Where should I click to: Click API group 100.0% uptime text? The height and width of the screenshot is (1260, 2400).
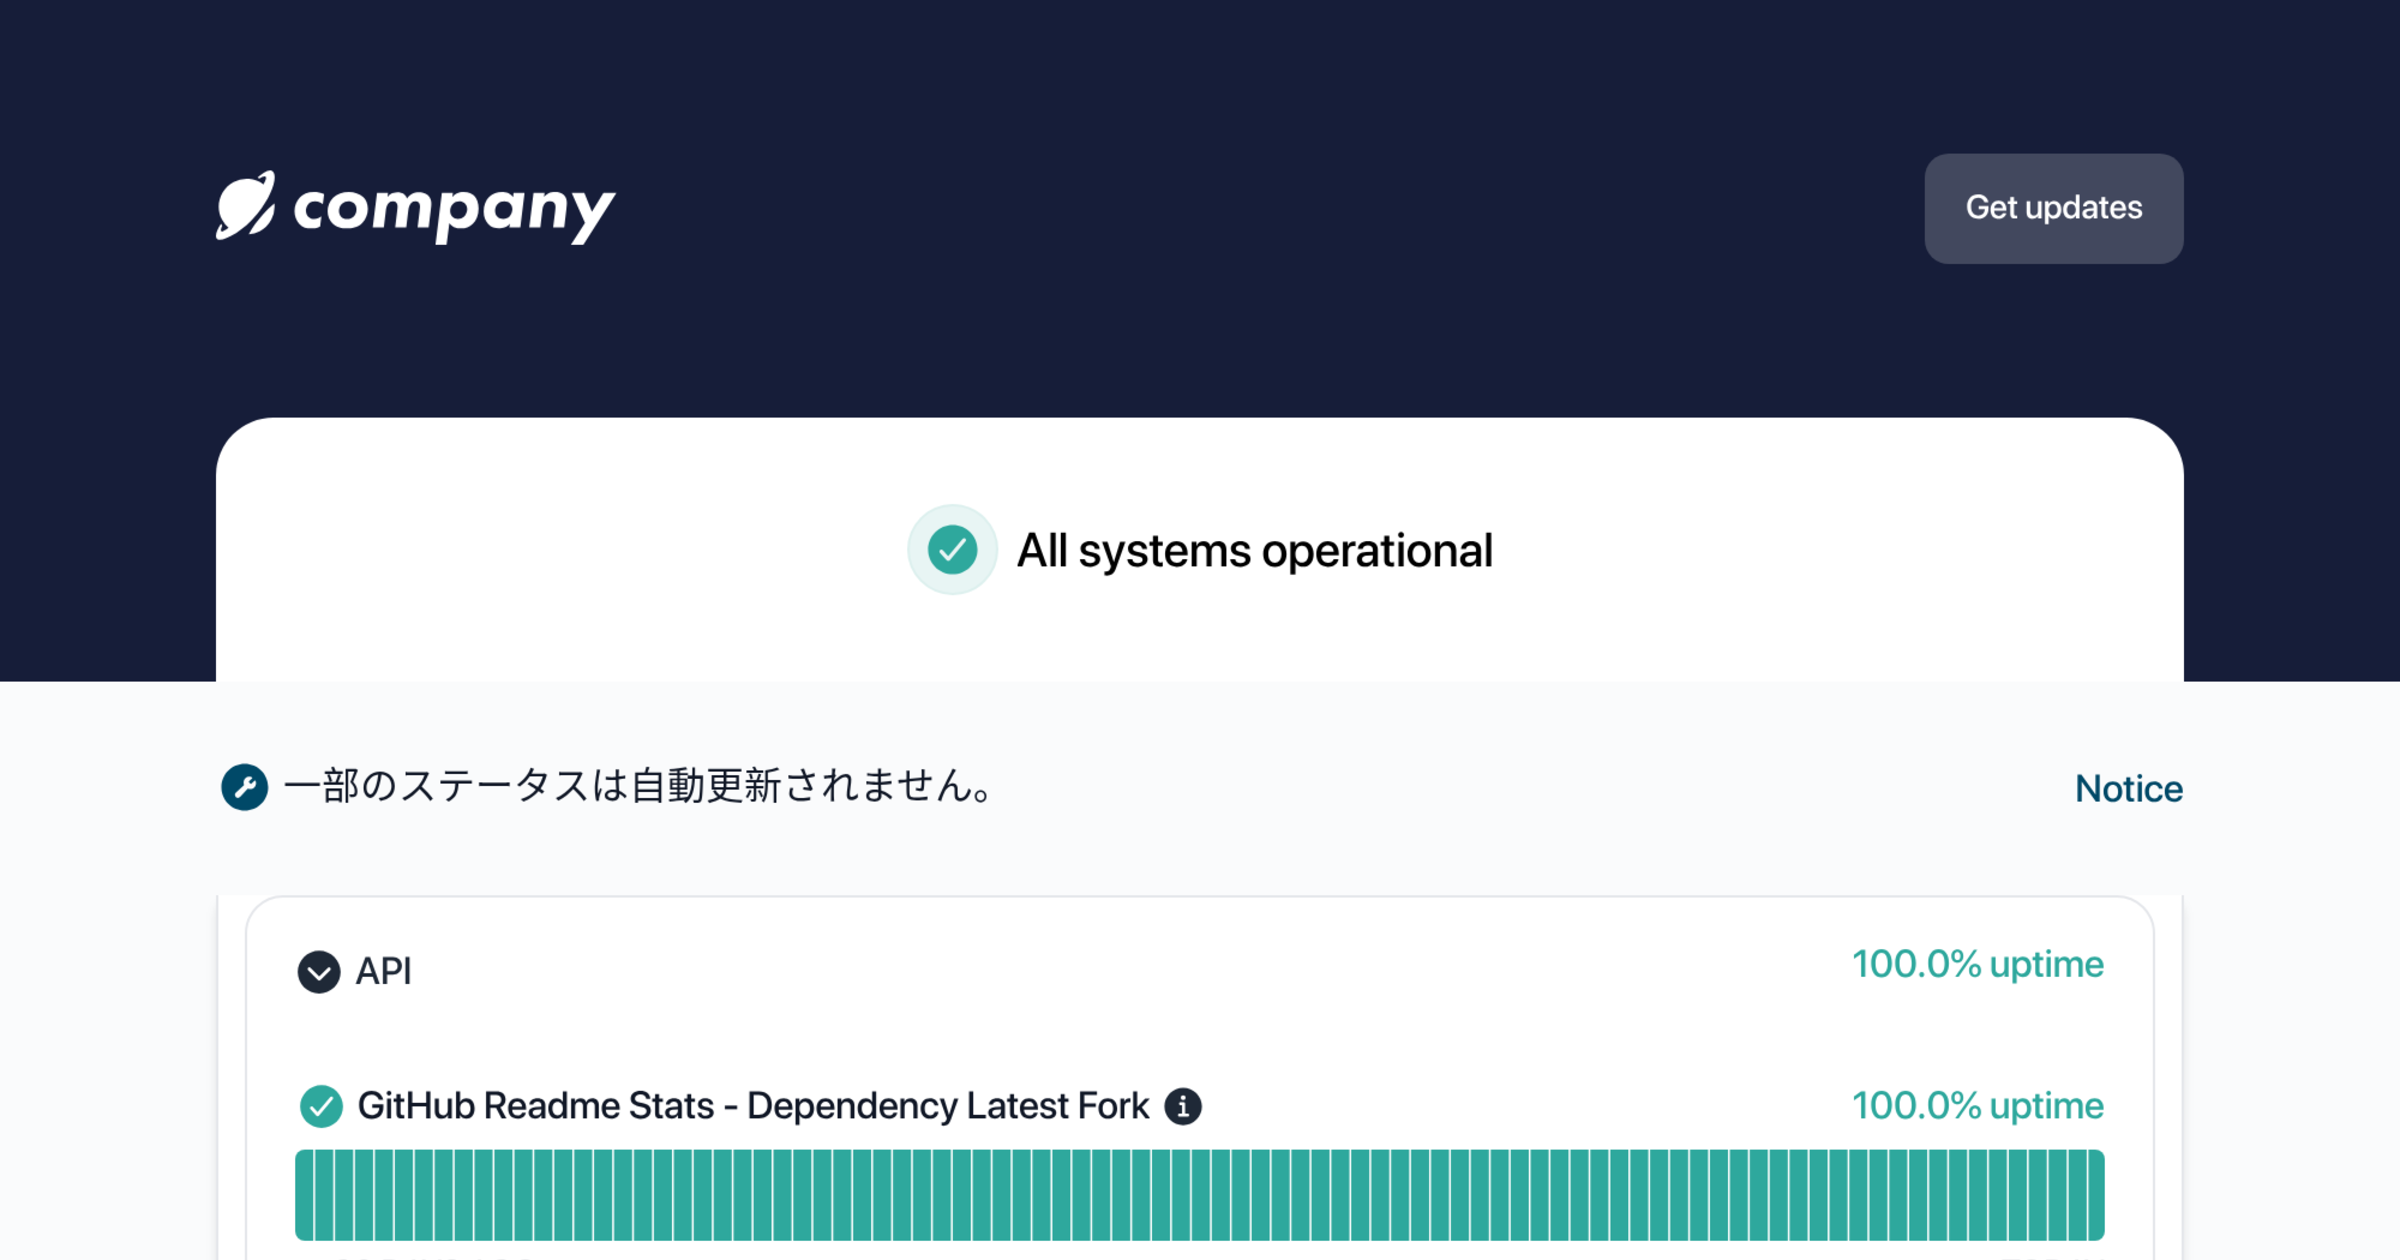pos(1977,965)
